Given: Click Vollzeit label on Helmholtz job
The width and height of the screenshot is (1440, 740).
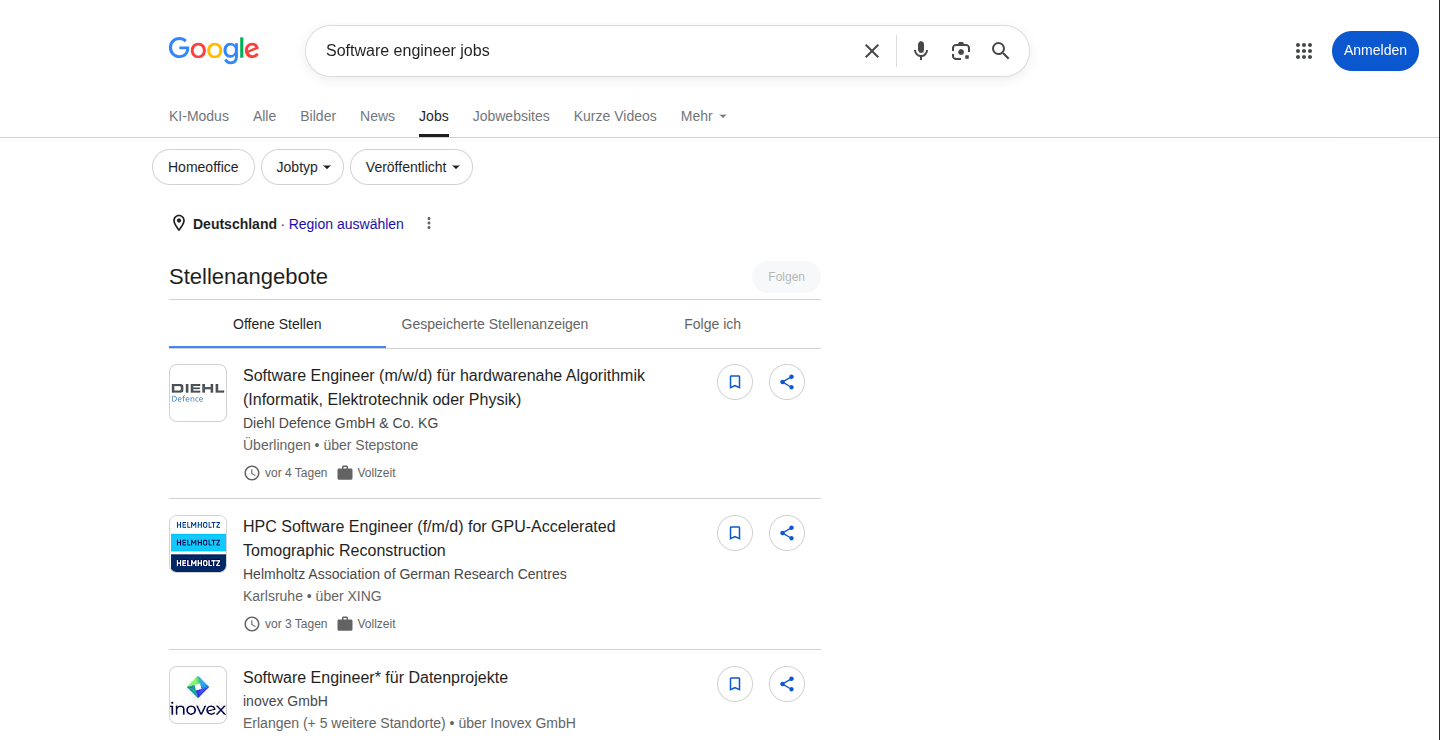Looking at the screenshot, I should 377,624.
